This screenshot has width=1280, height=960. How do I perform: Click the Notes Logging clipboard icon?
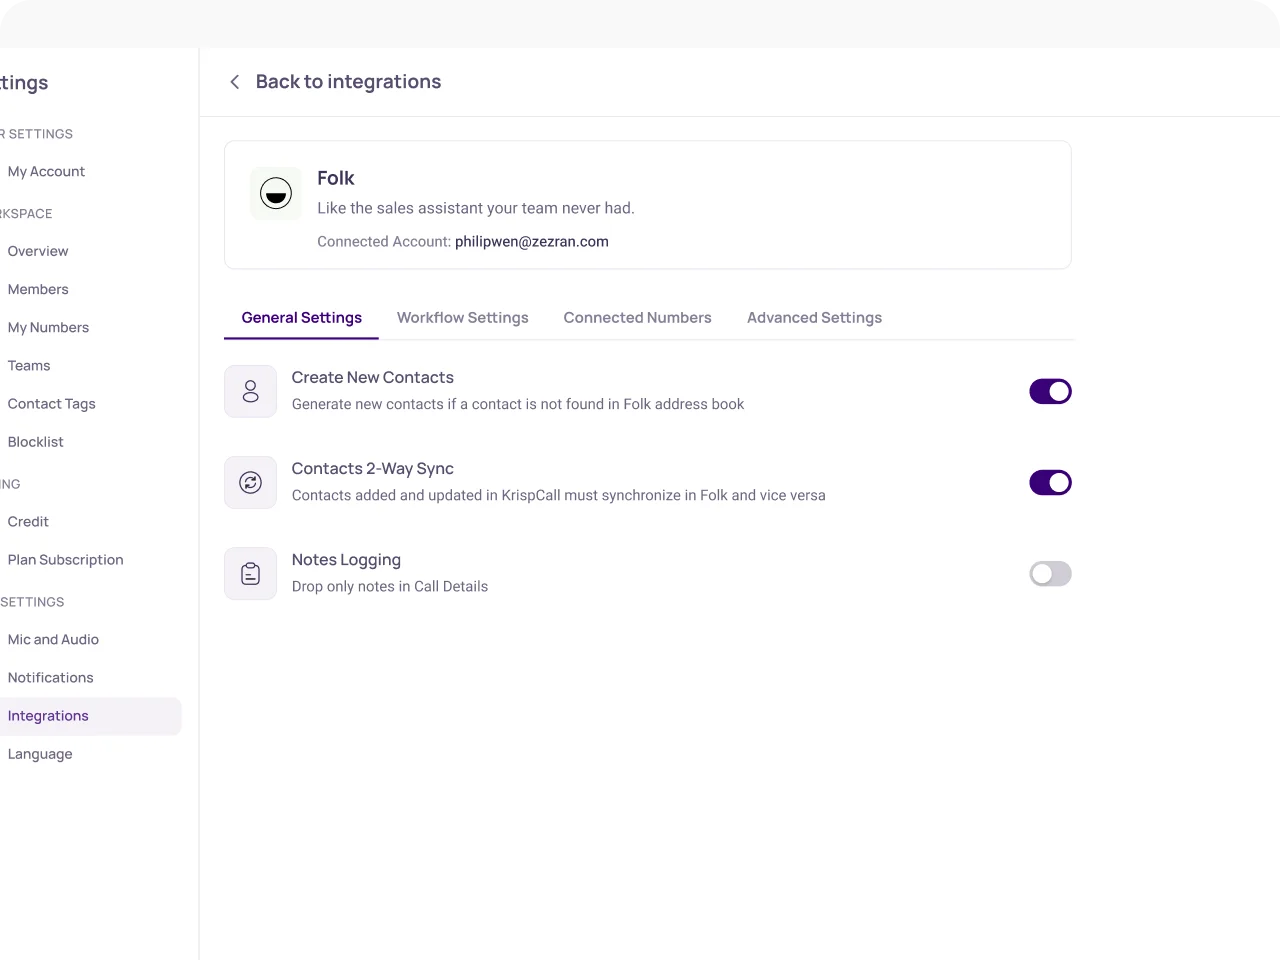[x=251, y=574]
